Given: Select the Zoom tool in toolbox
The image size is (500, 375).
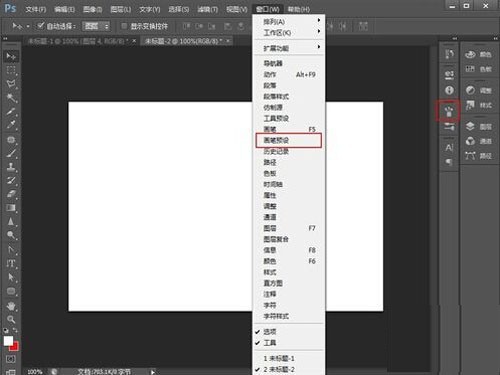Looking at the screenshot, I should click(x=11, y=319).
